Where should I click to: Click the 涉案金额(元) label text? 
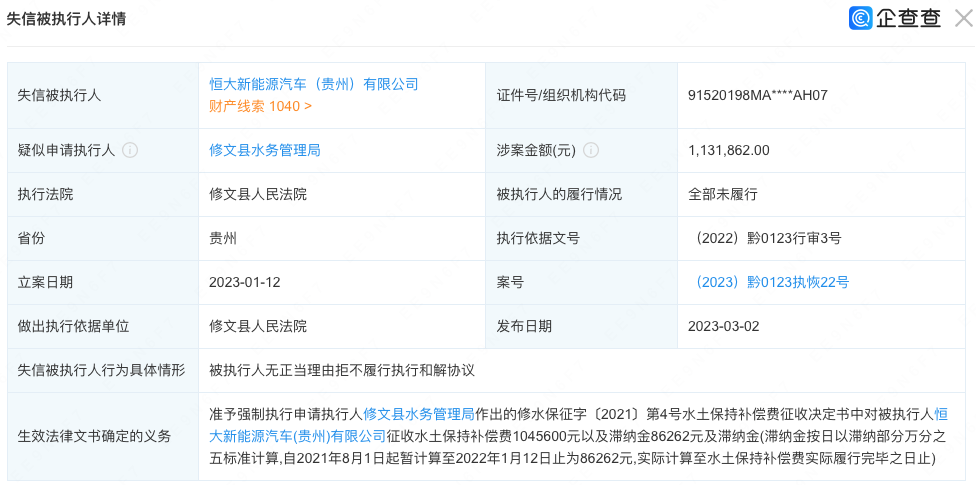tap(536, 150)
